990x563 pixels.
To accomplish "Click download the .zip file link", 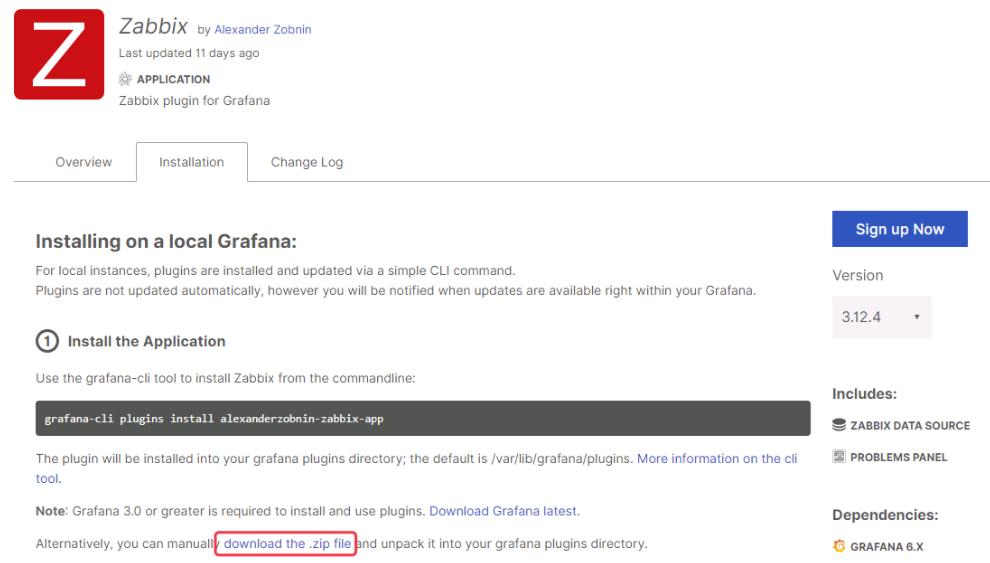I will (x=287, y=543).
